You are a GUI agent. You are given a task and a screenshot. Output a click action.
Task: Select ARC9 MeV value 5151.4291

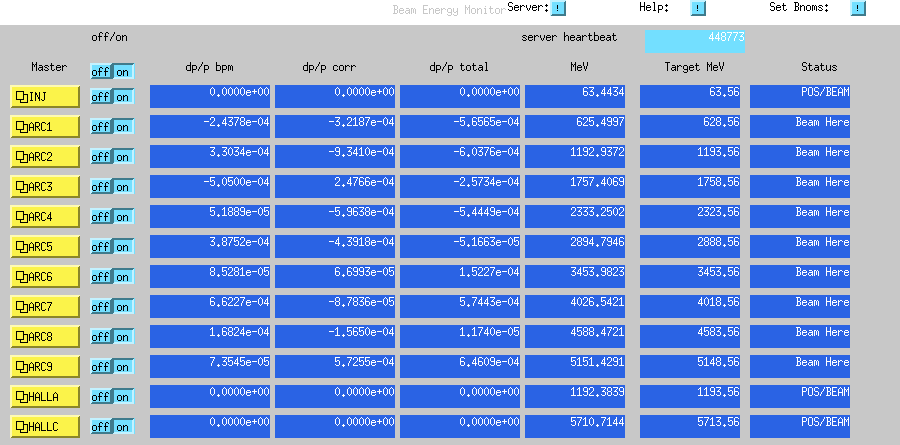coord(575,366)
